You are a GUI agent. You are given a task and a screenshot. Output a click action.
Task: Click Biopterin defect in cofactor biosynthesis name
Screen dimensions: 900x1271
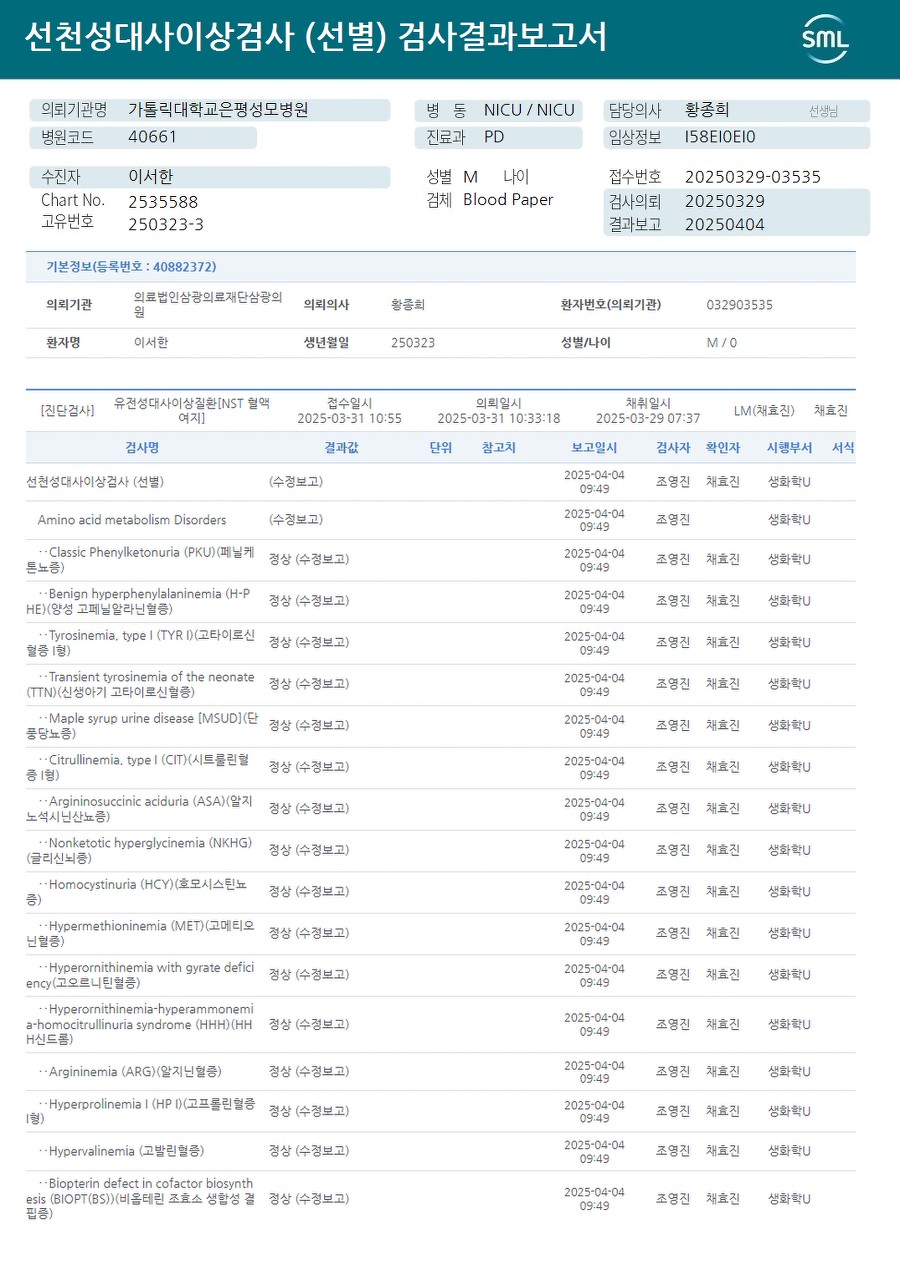[140, 1198]
